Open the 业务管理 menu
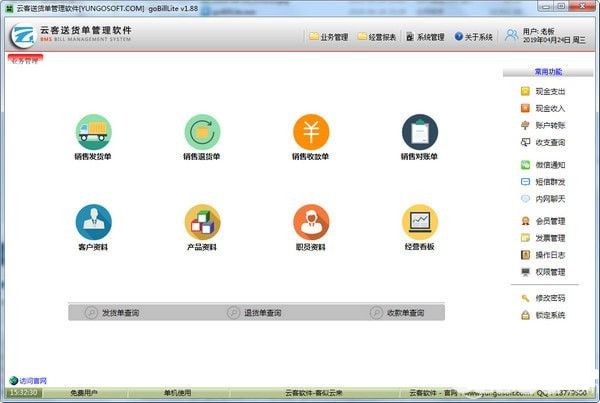 tap(329, 37)
